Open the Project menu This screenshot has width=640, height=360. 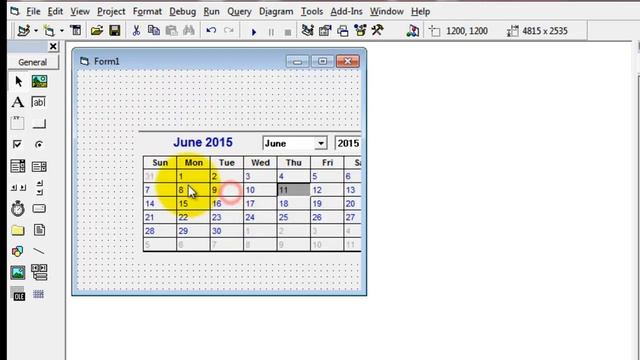[x=111, y=11]
